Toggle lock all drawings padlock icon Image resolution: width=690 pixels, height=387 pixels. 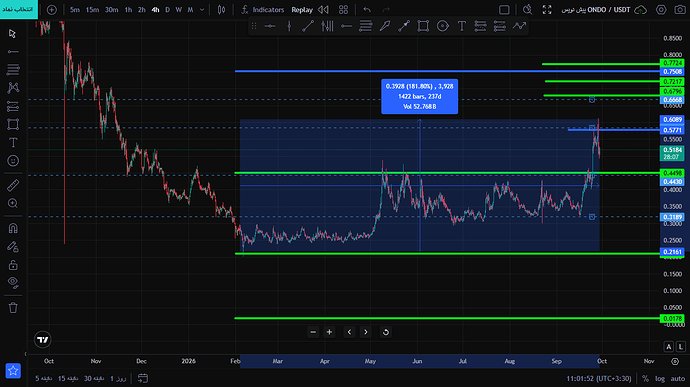coord(13,265)
